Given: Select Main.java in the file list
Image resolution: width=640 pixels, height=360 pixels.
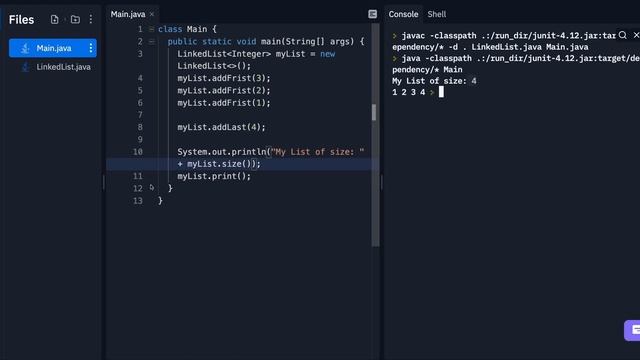Looking at the screenshot, I should point(53,48).
